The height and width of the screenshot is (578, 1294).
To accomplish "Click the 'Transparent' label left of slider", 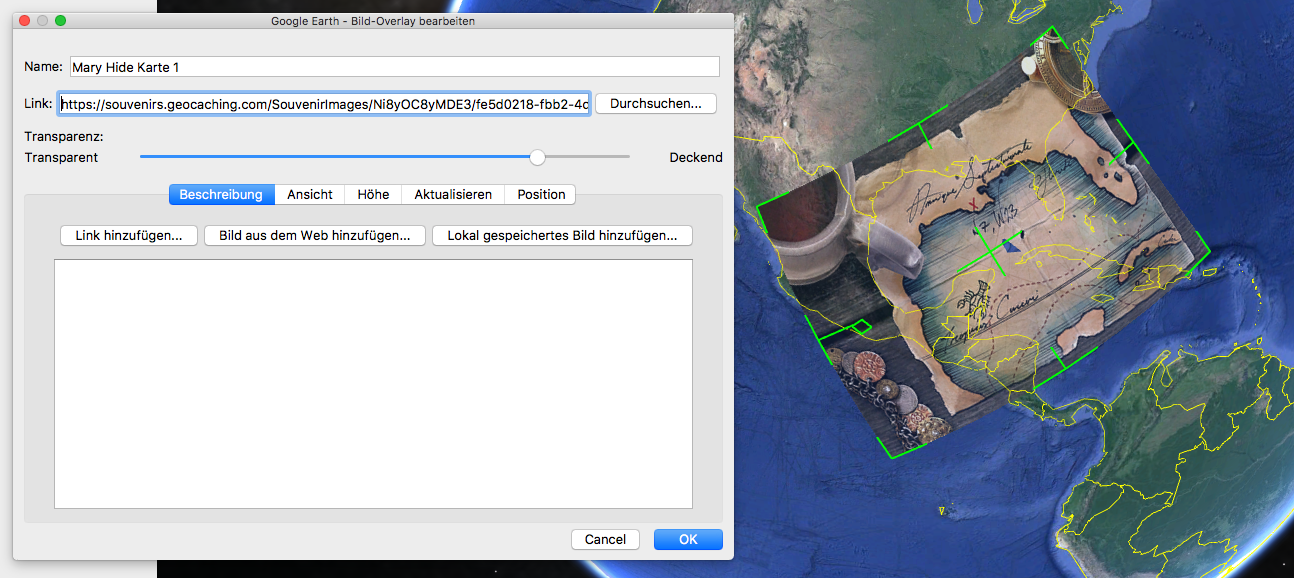I will pyautogui.click(x=61, y=157).
